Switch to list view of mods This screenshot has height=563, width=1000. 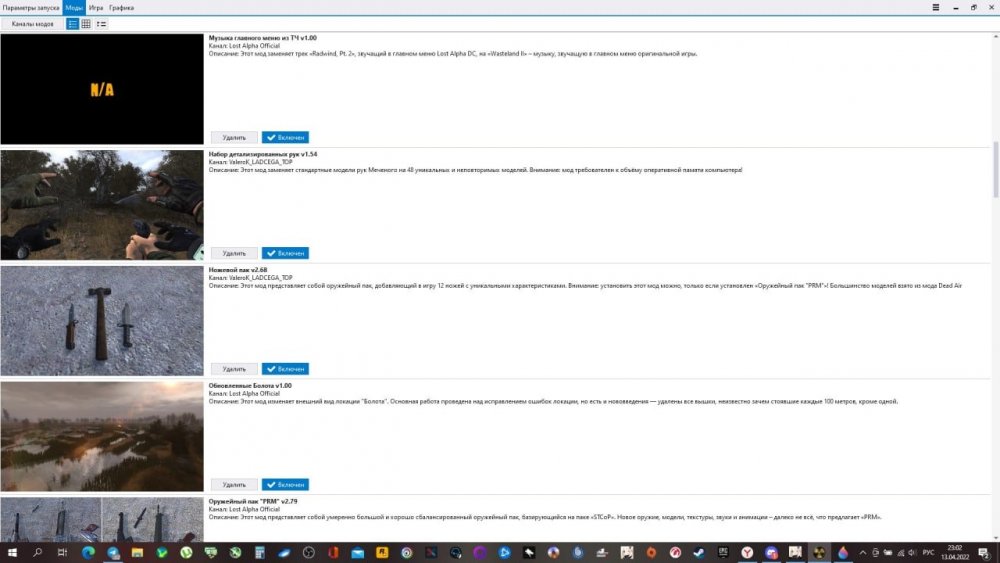point(73,24)
